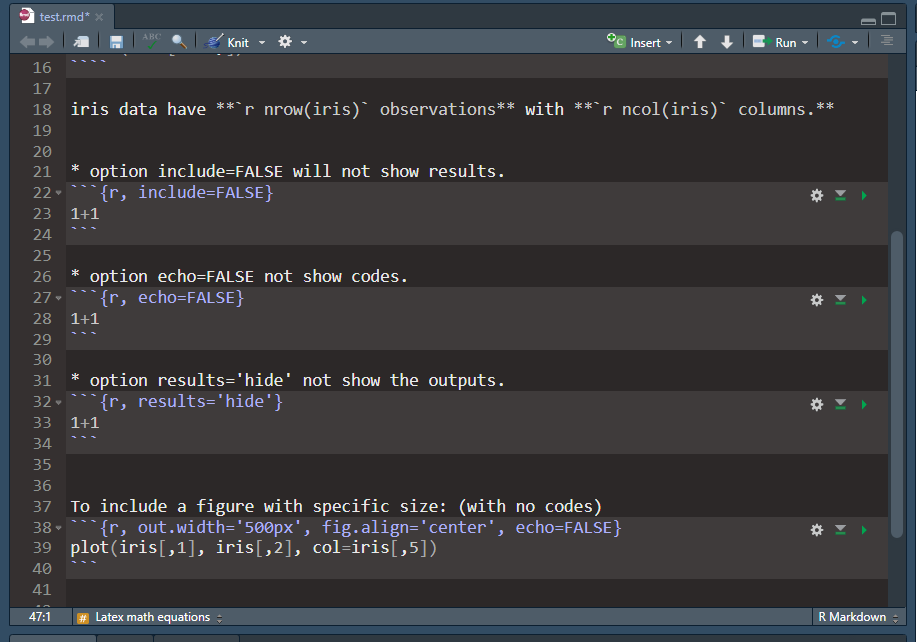917x642 pixels.
Task: Click line number 41 in gutter
Action: click(42, 590)
